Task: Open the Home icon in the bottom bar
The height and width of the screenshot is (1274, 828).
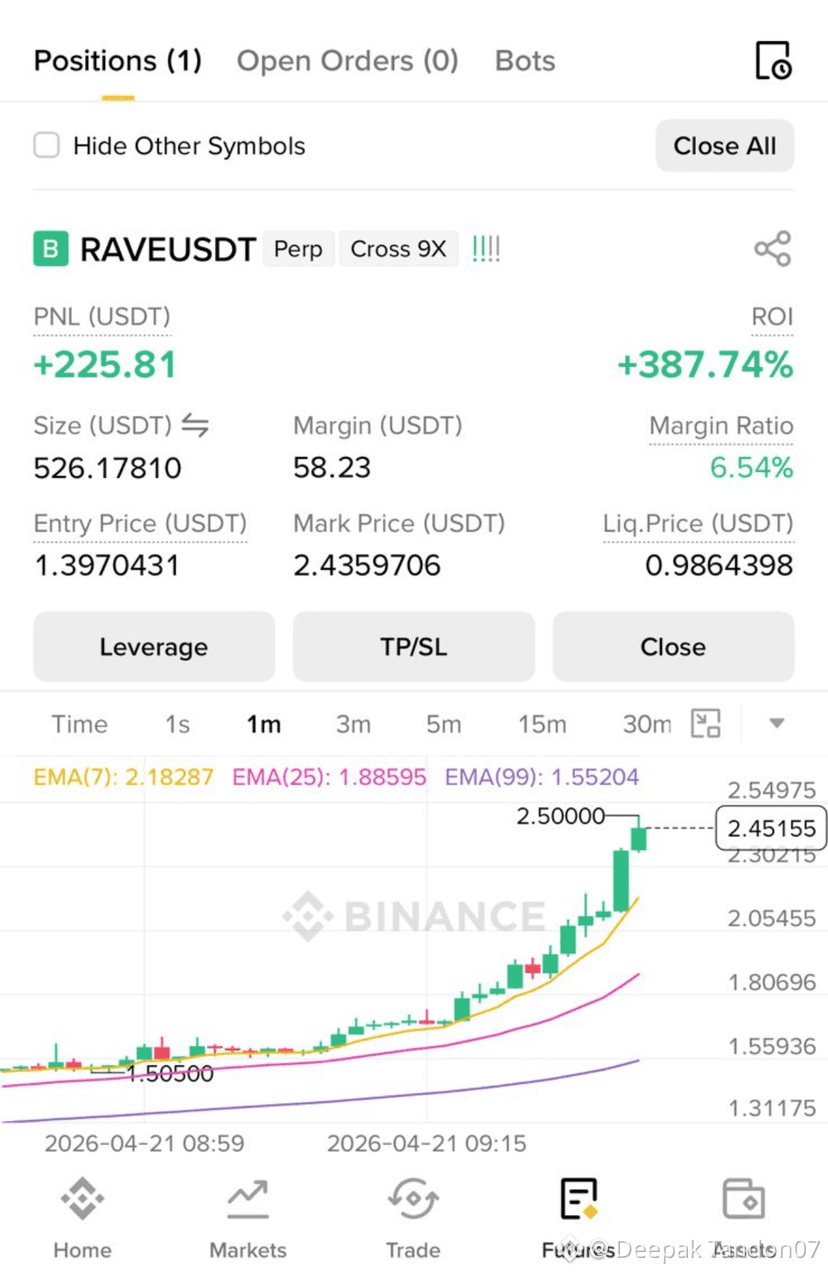Action: [82, 1198]
